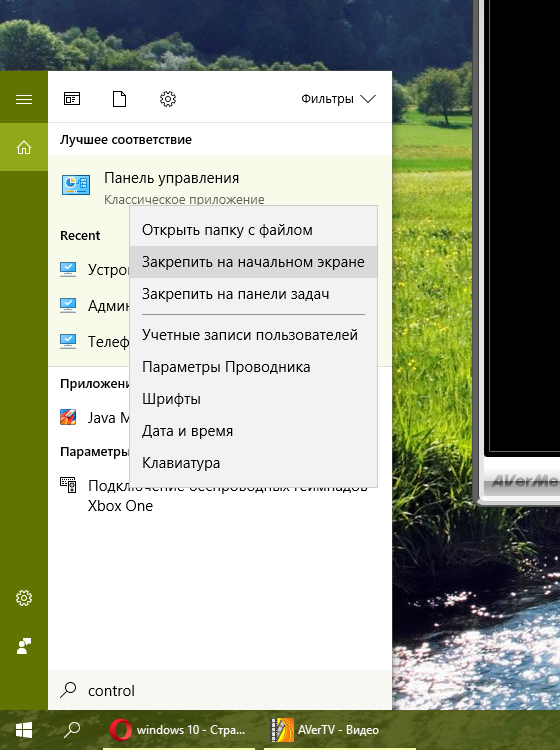
Task: Filter results by apps icon
Action: 72,99
